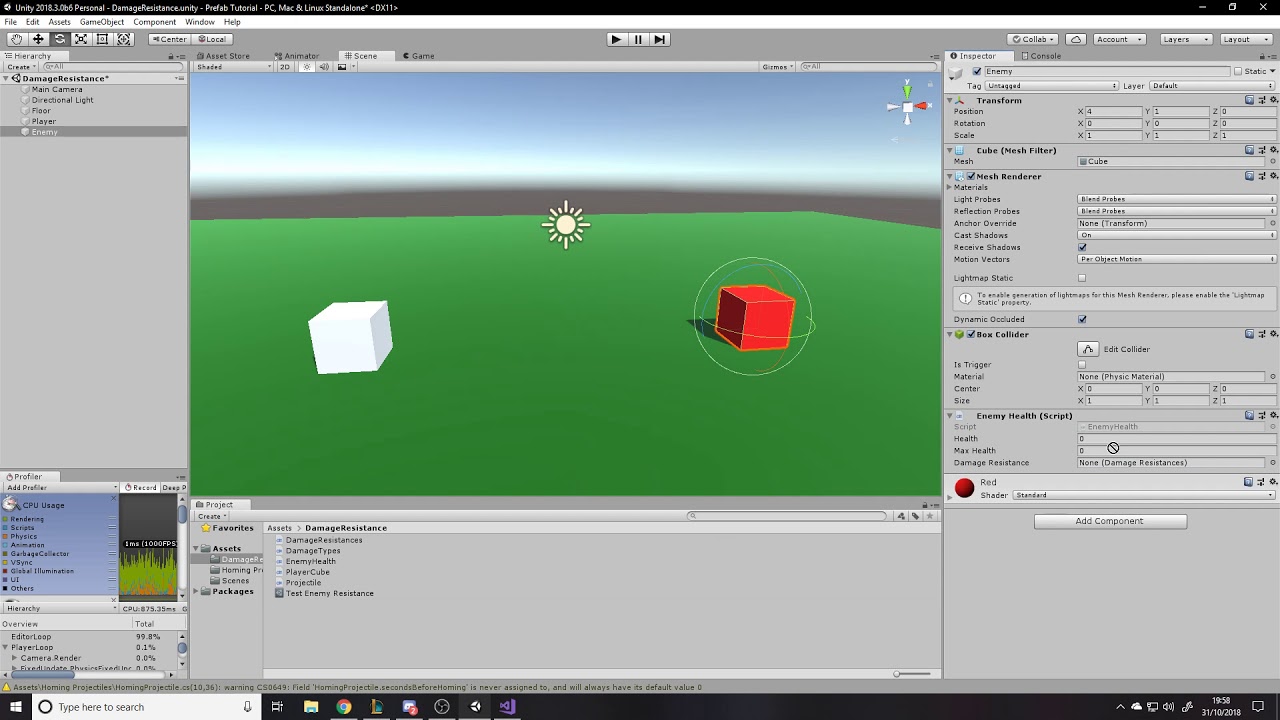
Task: Open the Tag dropdown
Action: pyautogui.click(x=1052, y=86)
